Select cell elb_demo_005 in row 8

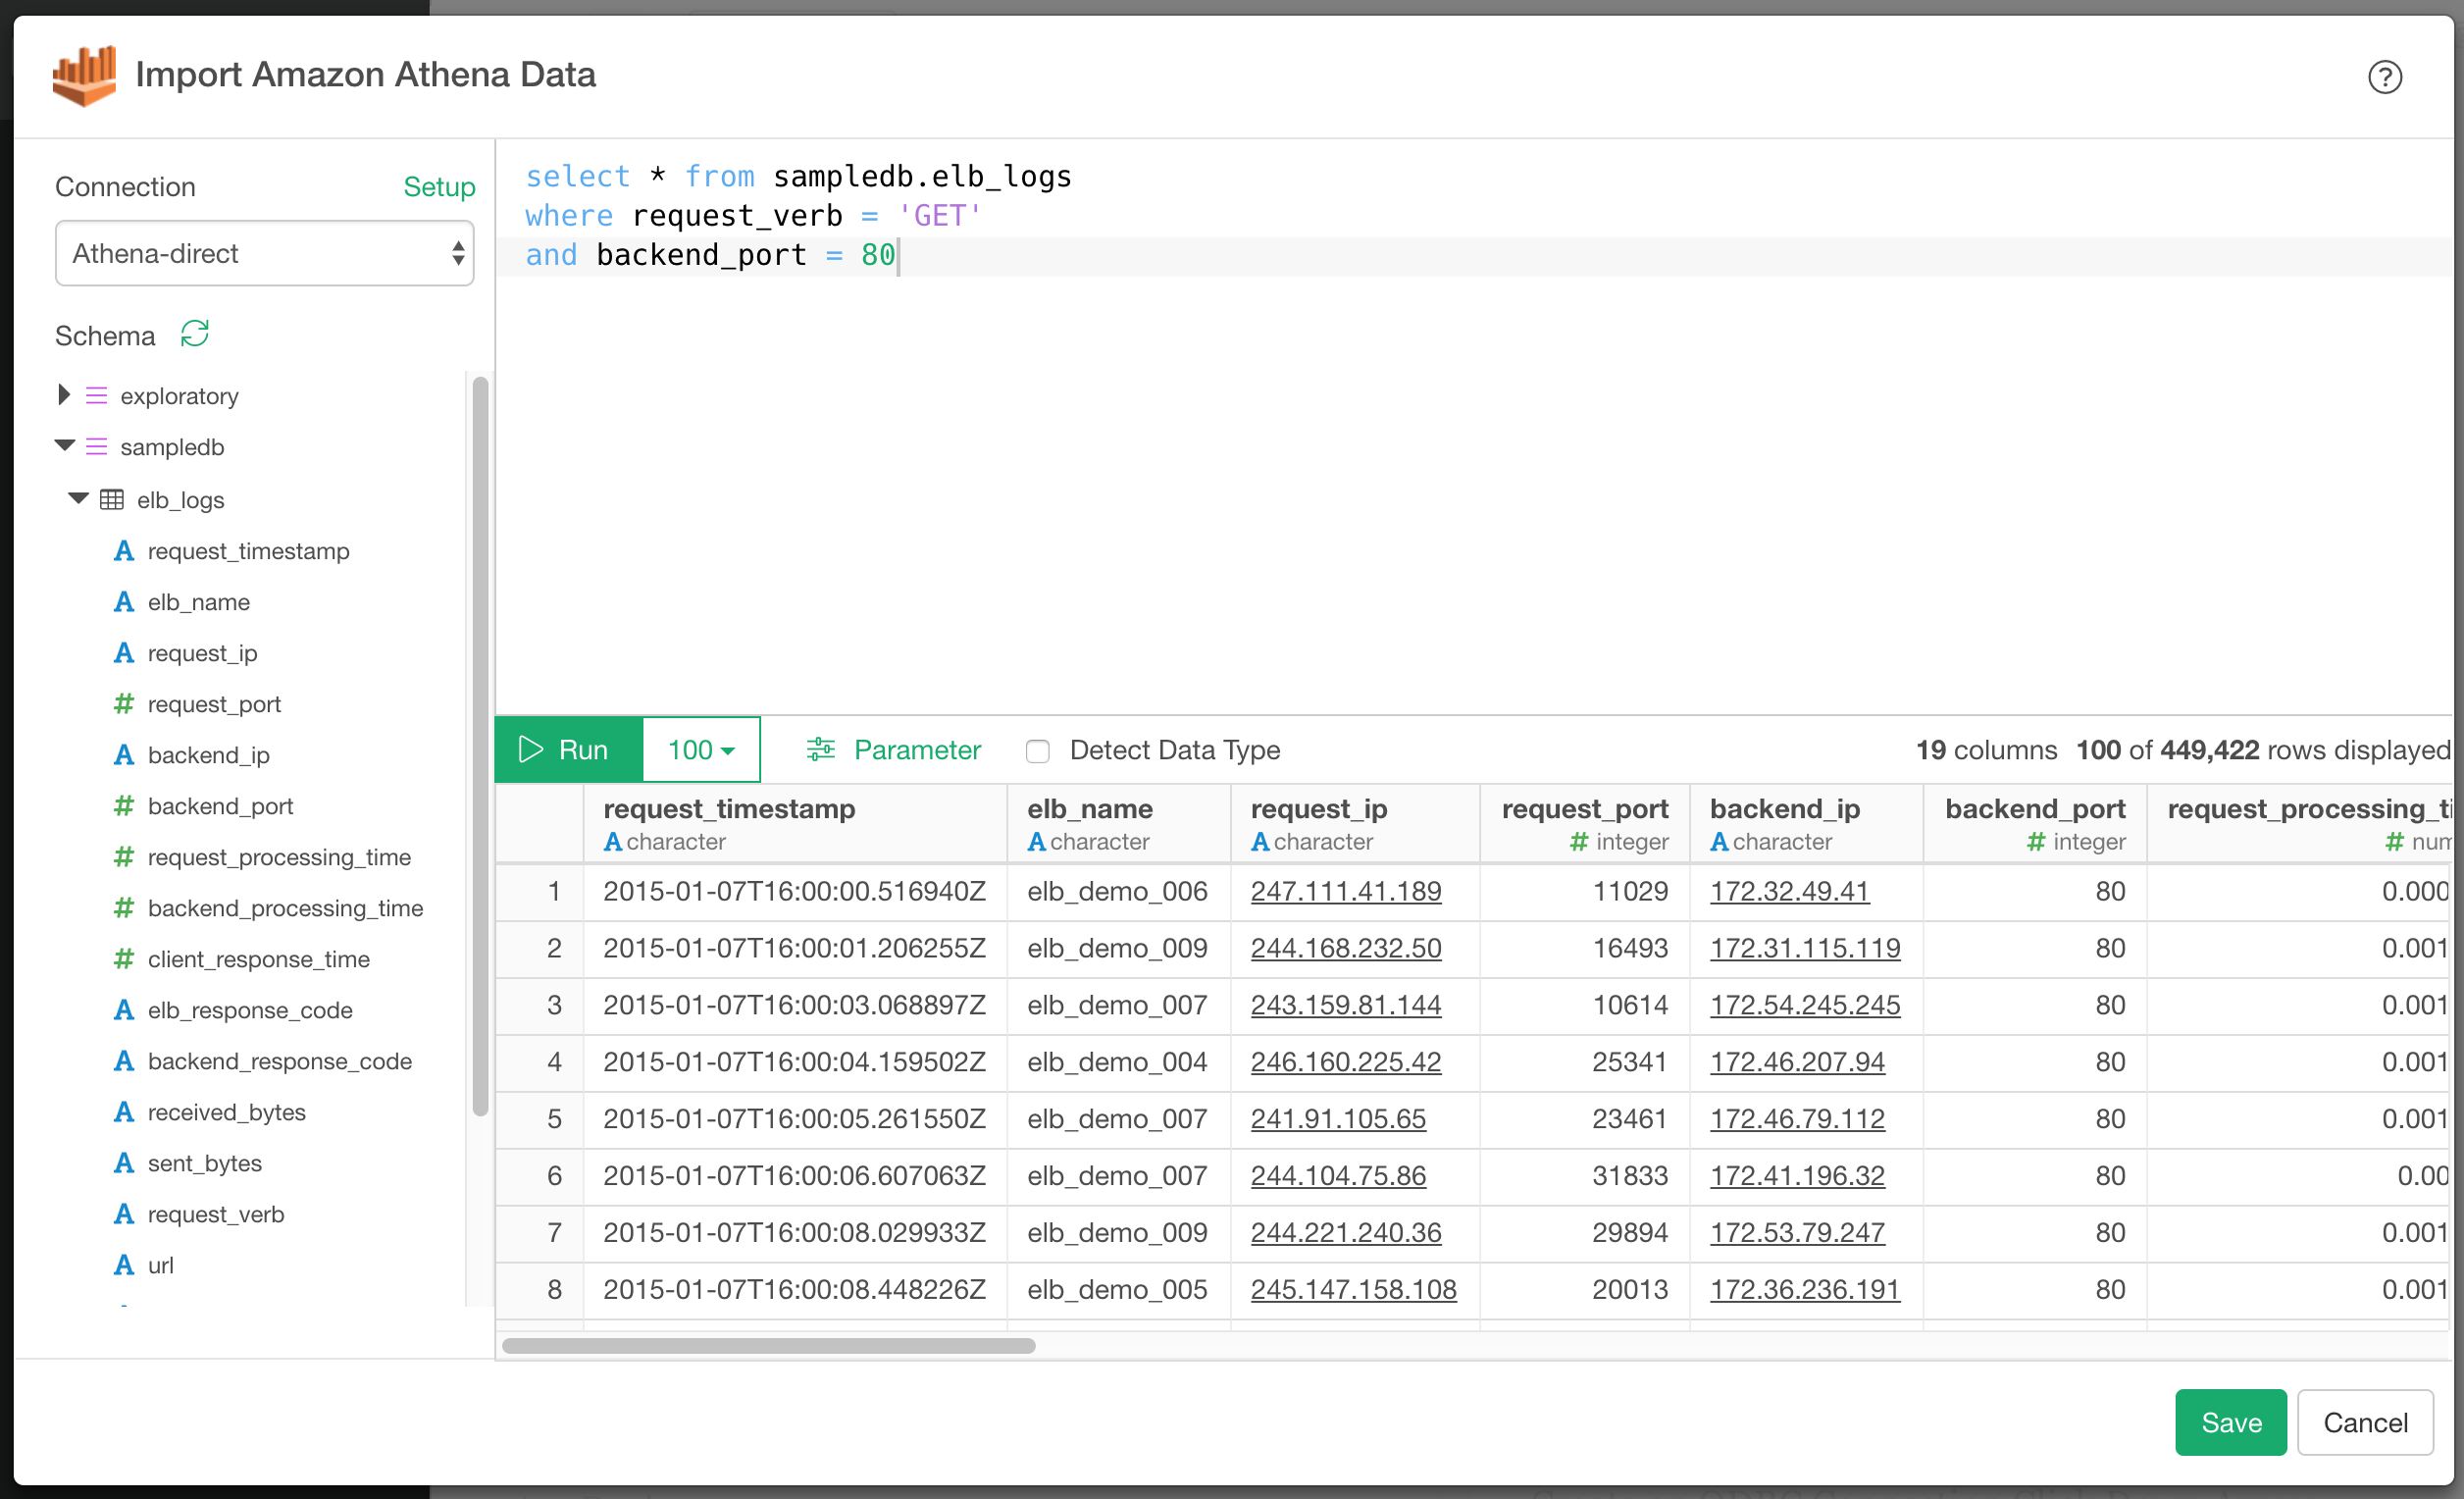click(1119, 1290)
